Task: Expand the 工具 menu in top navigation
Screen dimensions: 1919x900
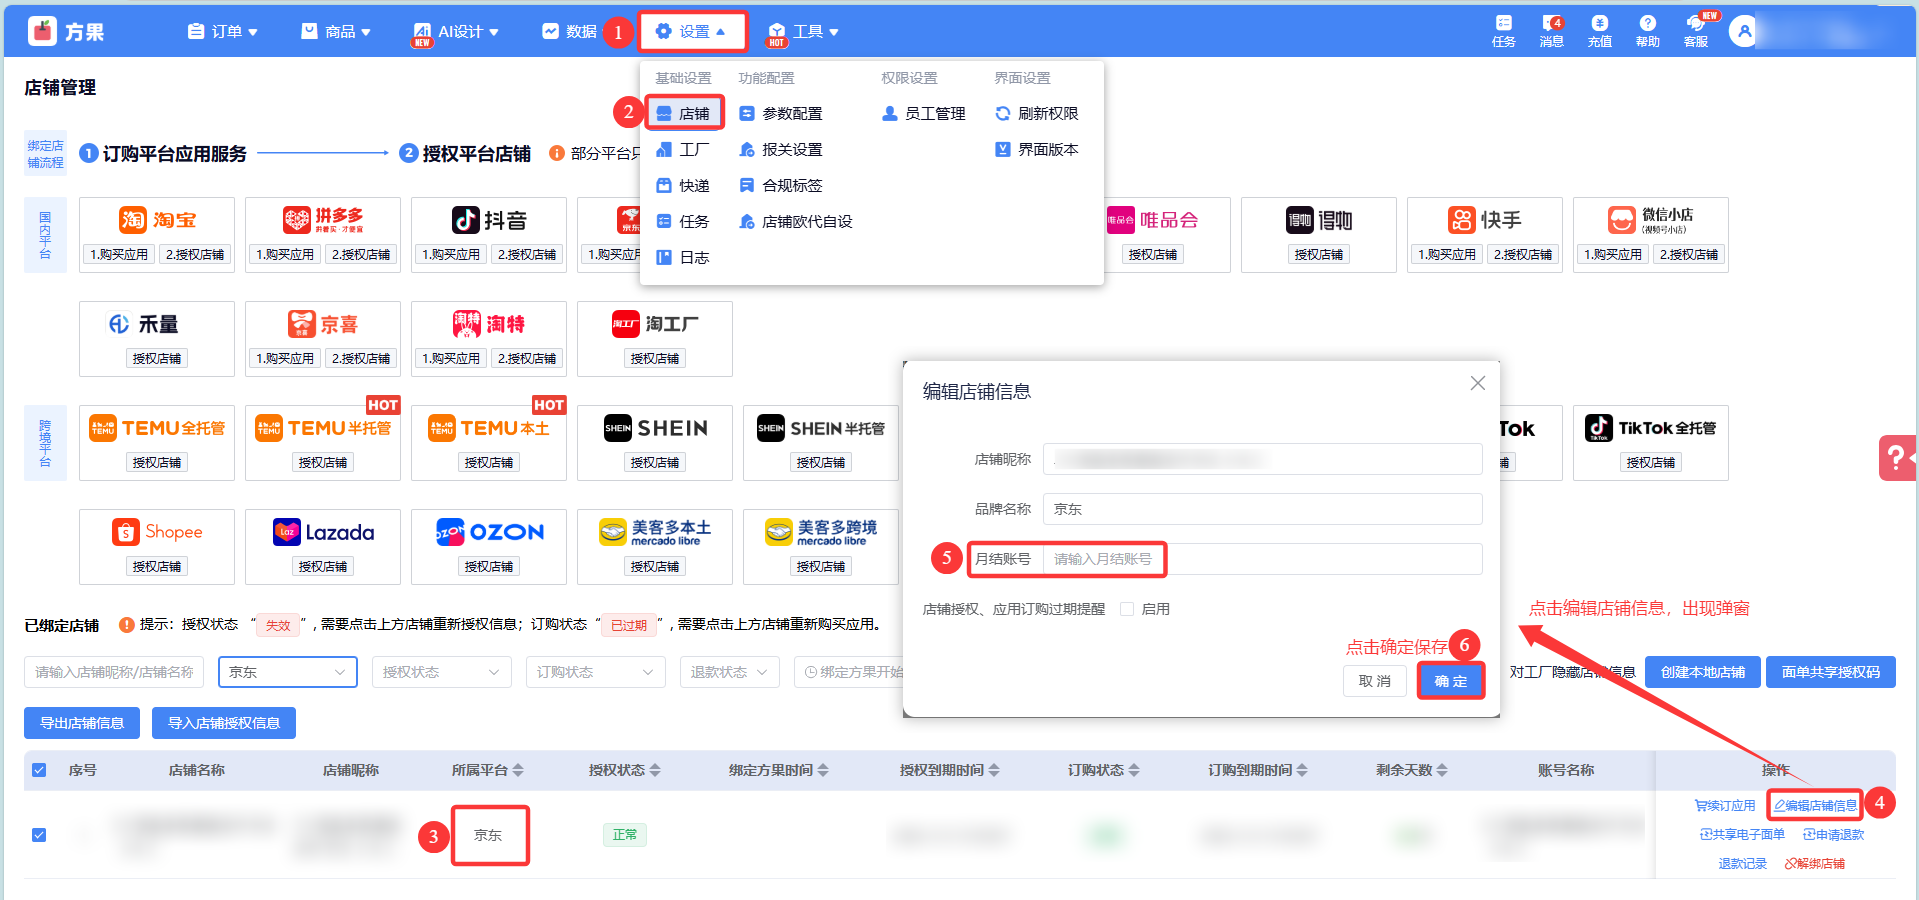Action: click(x=803, y=32)
